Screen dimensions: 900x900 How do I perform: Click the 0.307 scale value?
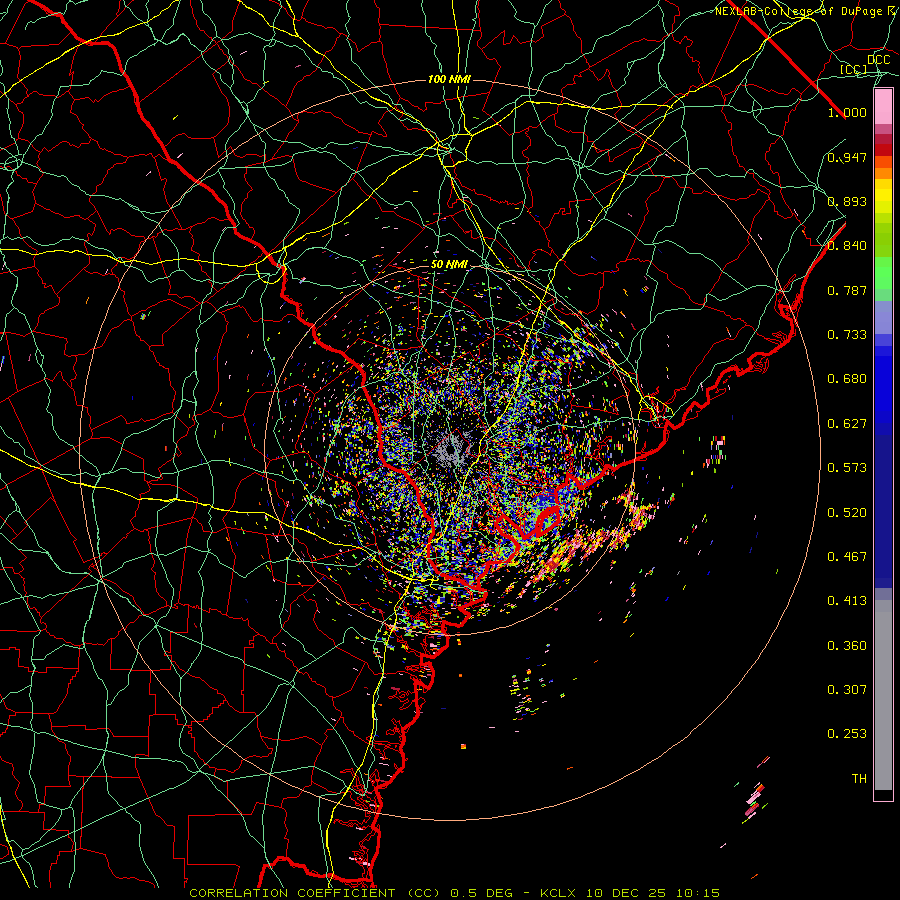(847, 689)
